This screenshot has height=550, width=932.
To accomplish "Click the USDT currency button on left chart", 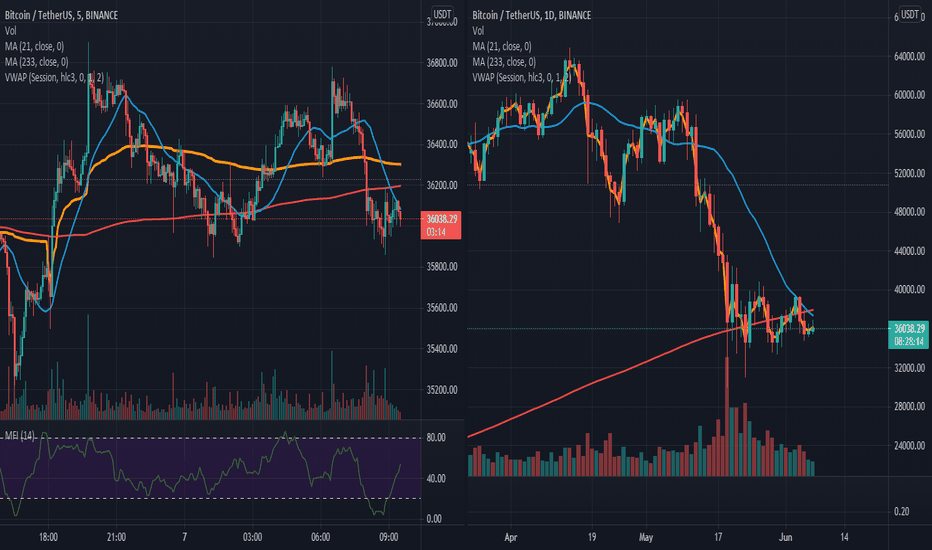I will (x=442, y=14).
